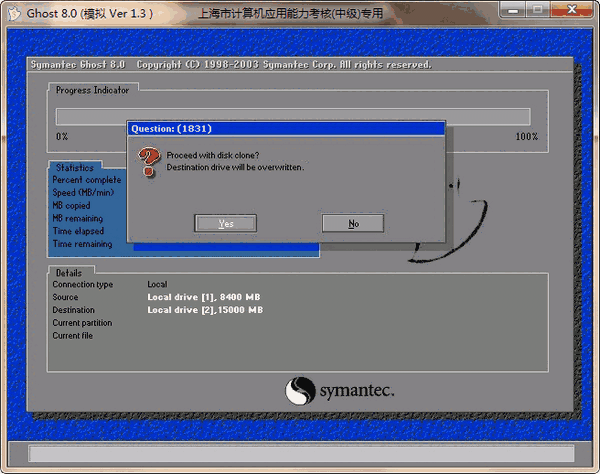Click the Statistics panel heading
600x474 pixels.
pos(75,168)
